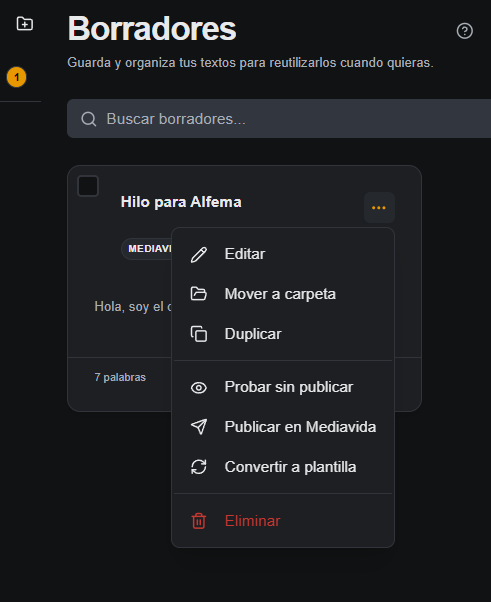
Task: Focus the Buscar borradores search field
Action: [279, 119]
